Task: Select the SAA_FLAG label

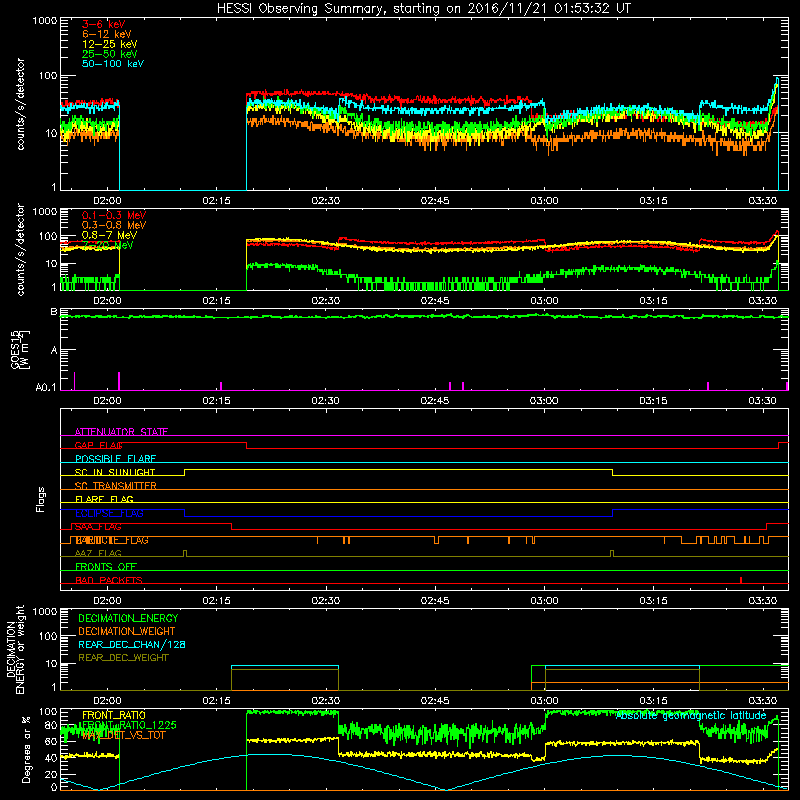Action: [98, 527]
